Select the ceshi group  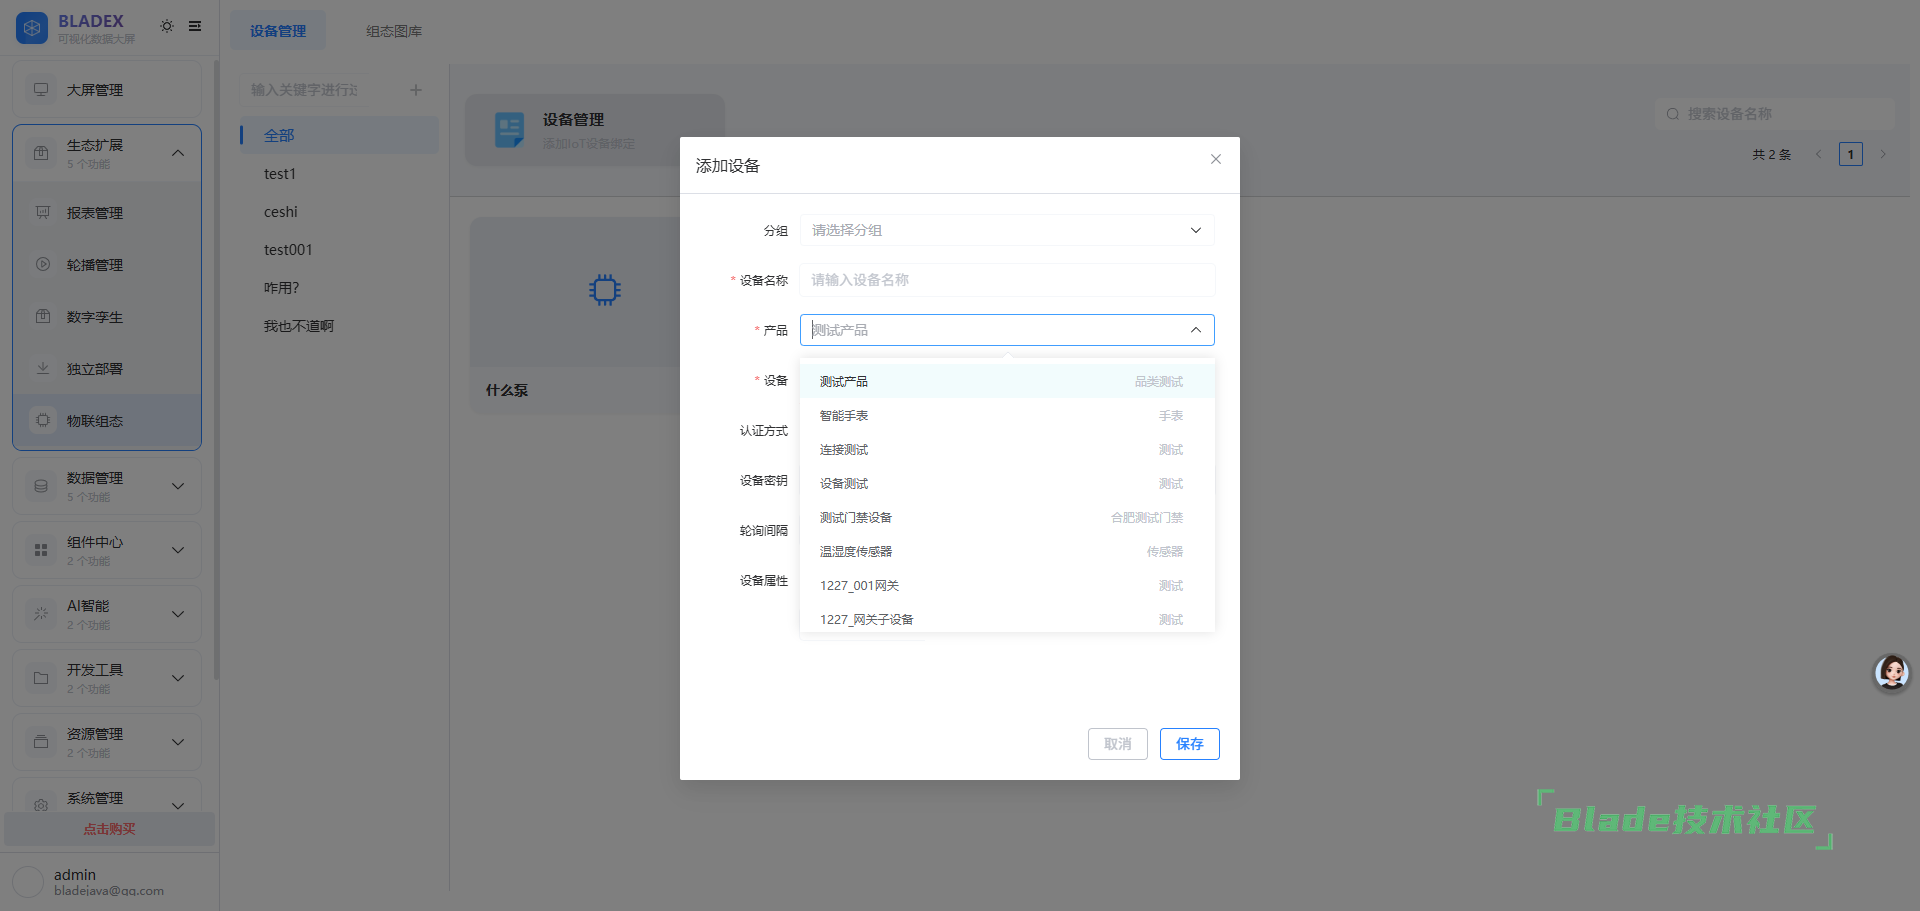click(339, 211)
